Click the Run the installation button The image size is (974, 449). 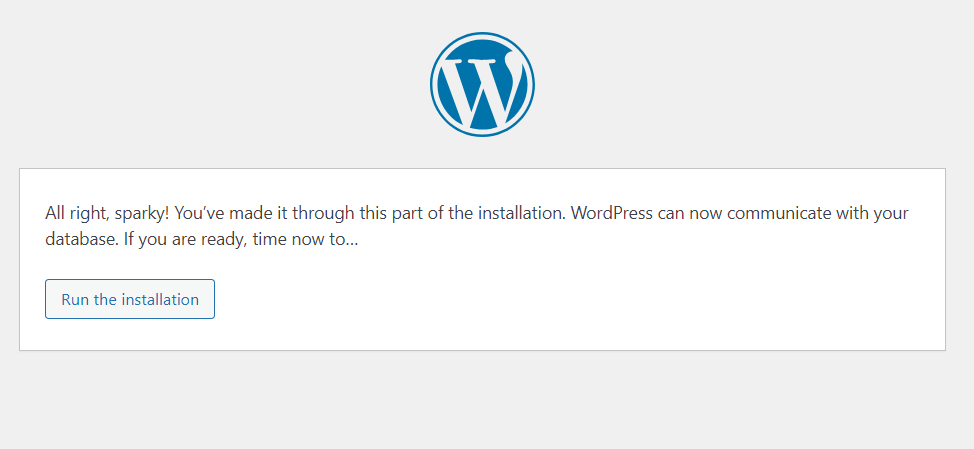(x=130, y=299)
